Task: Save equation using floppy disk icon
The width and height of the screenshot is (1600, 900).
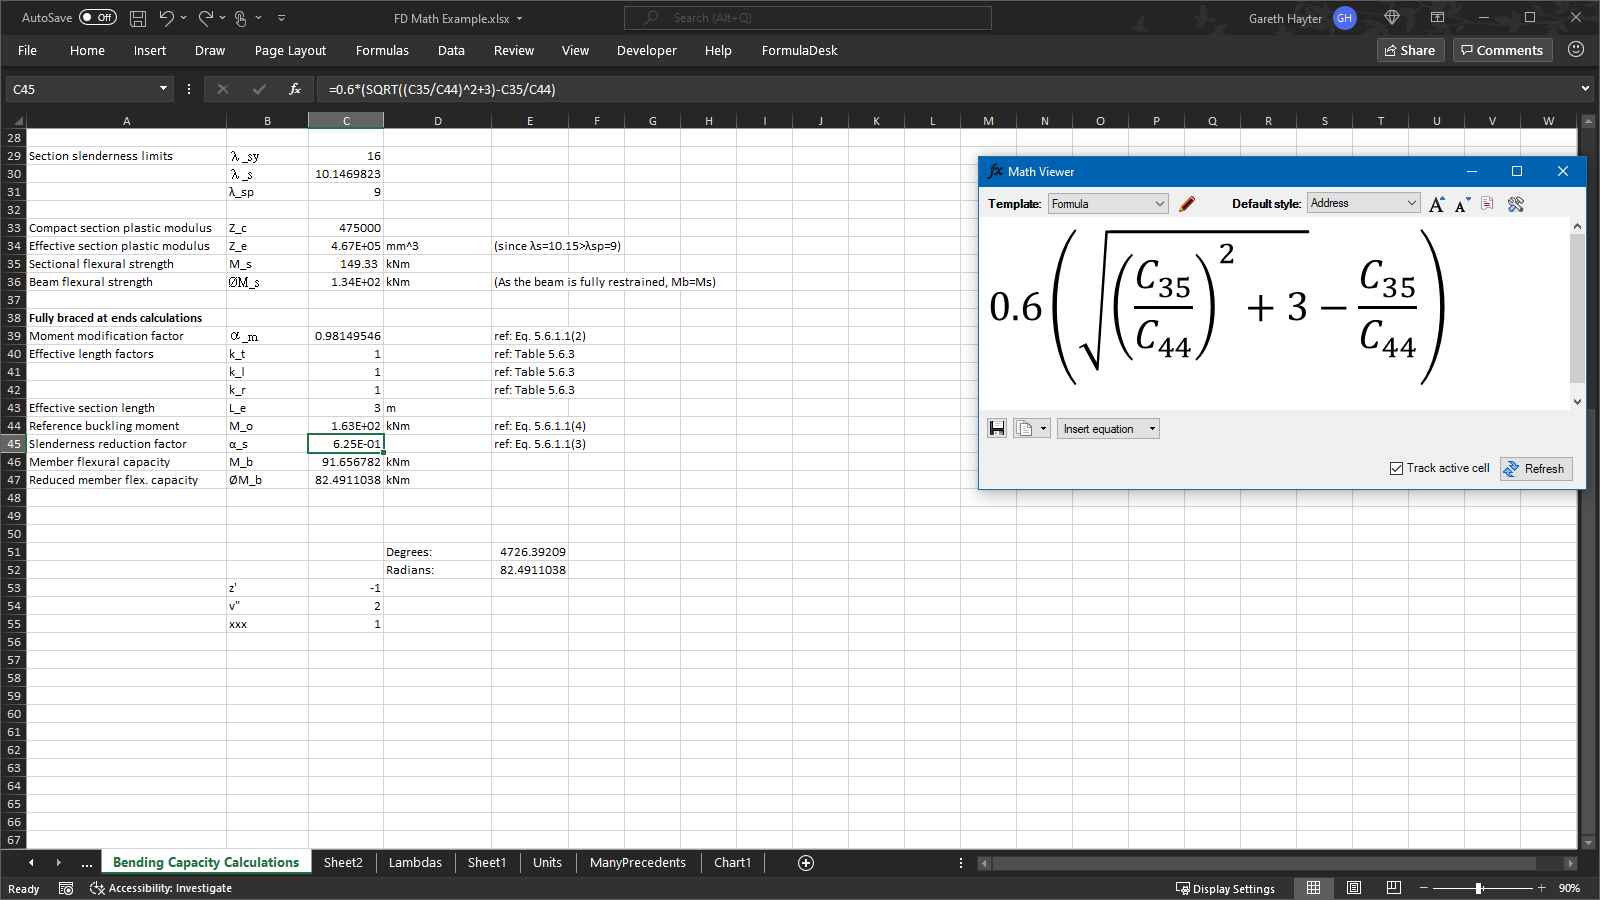Action: pyautogui.click(x=997, y=429)
